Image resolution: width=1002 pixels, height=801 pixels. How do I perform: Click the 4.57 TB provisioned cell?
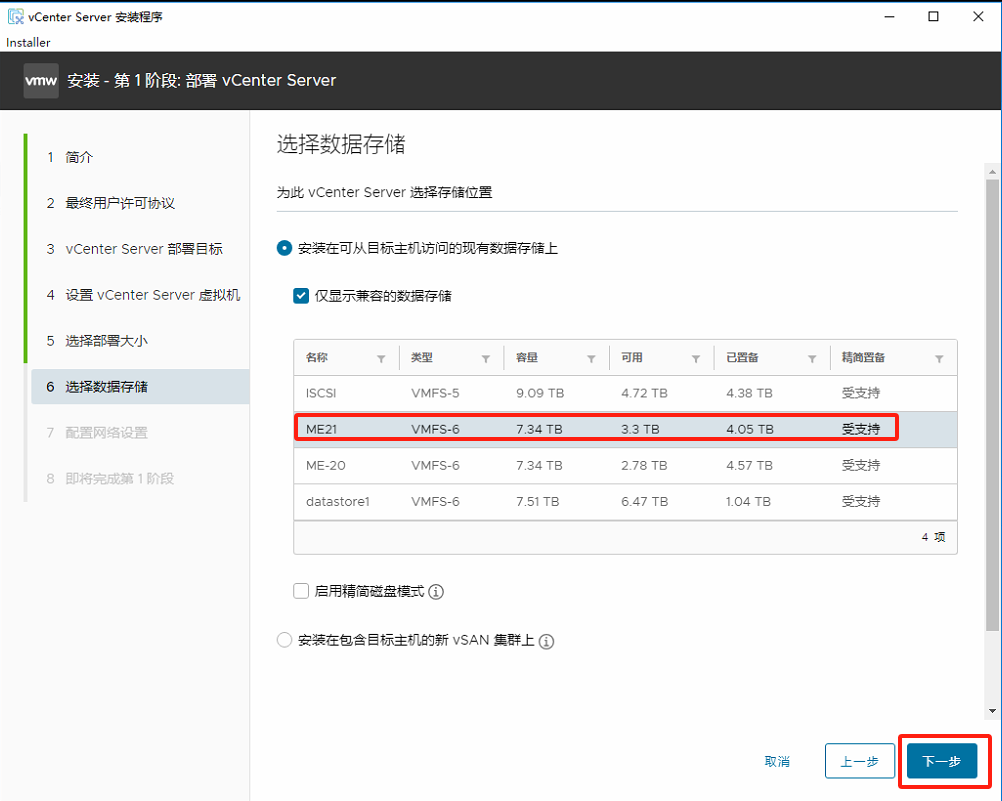tap(749, 465)
